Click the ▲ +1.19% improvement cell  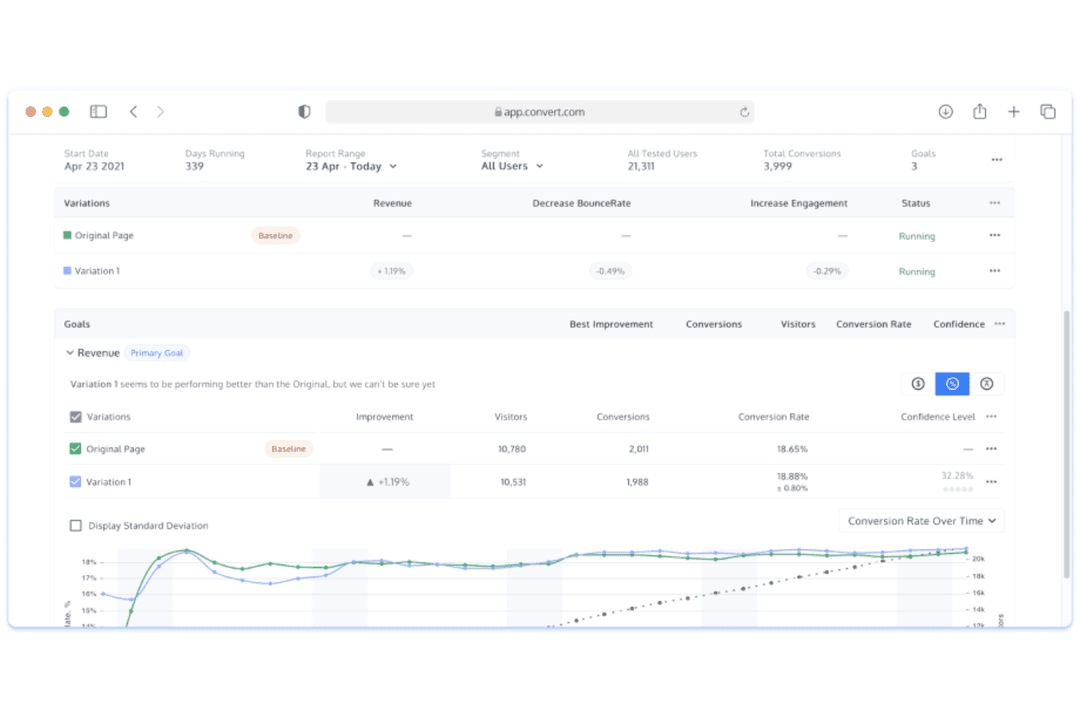click(385, 482)
